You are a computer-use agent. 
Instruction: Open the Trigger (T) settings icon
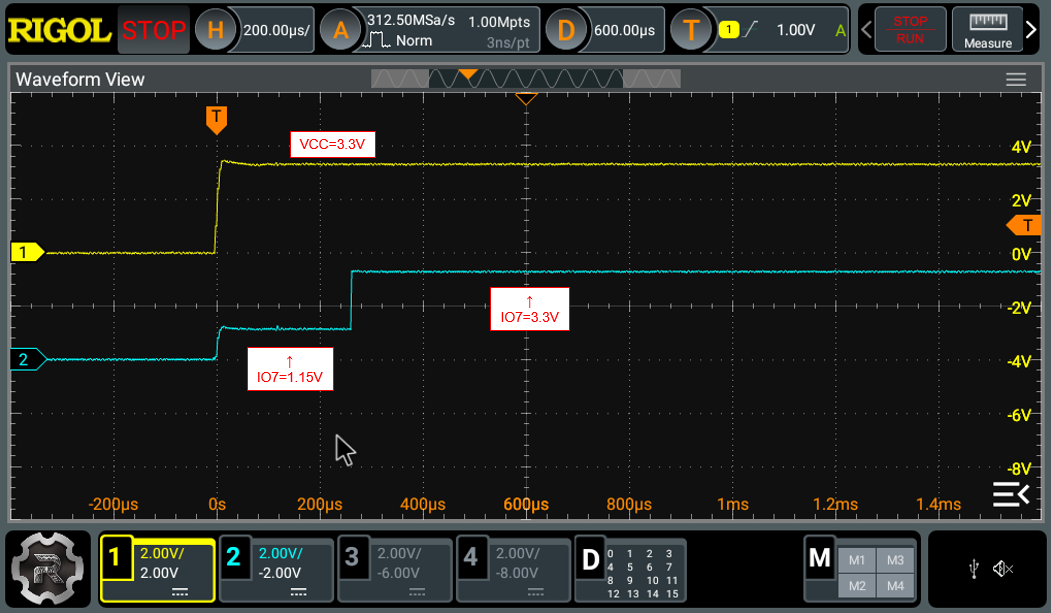[691, 30]
